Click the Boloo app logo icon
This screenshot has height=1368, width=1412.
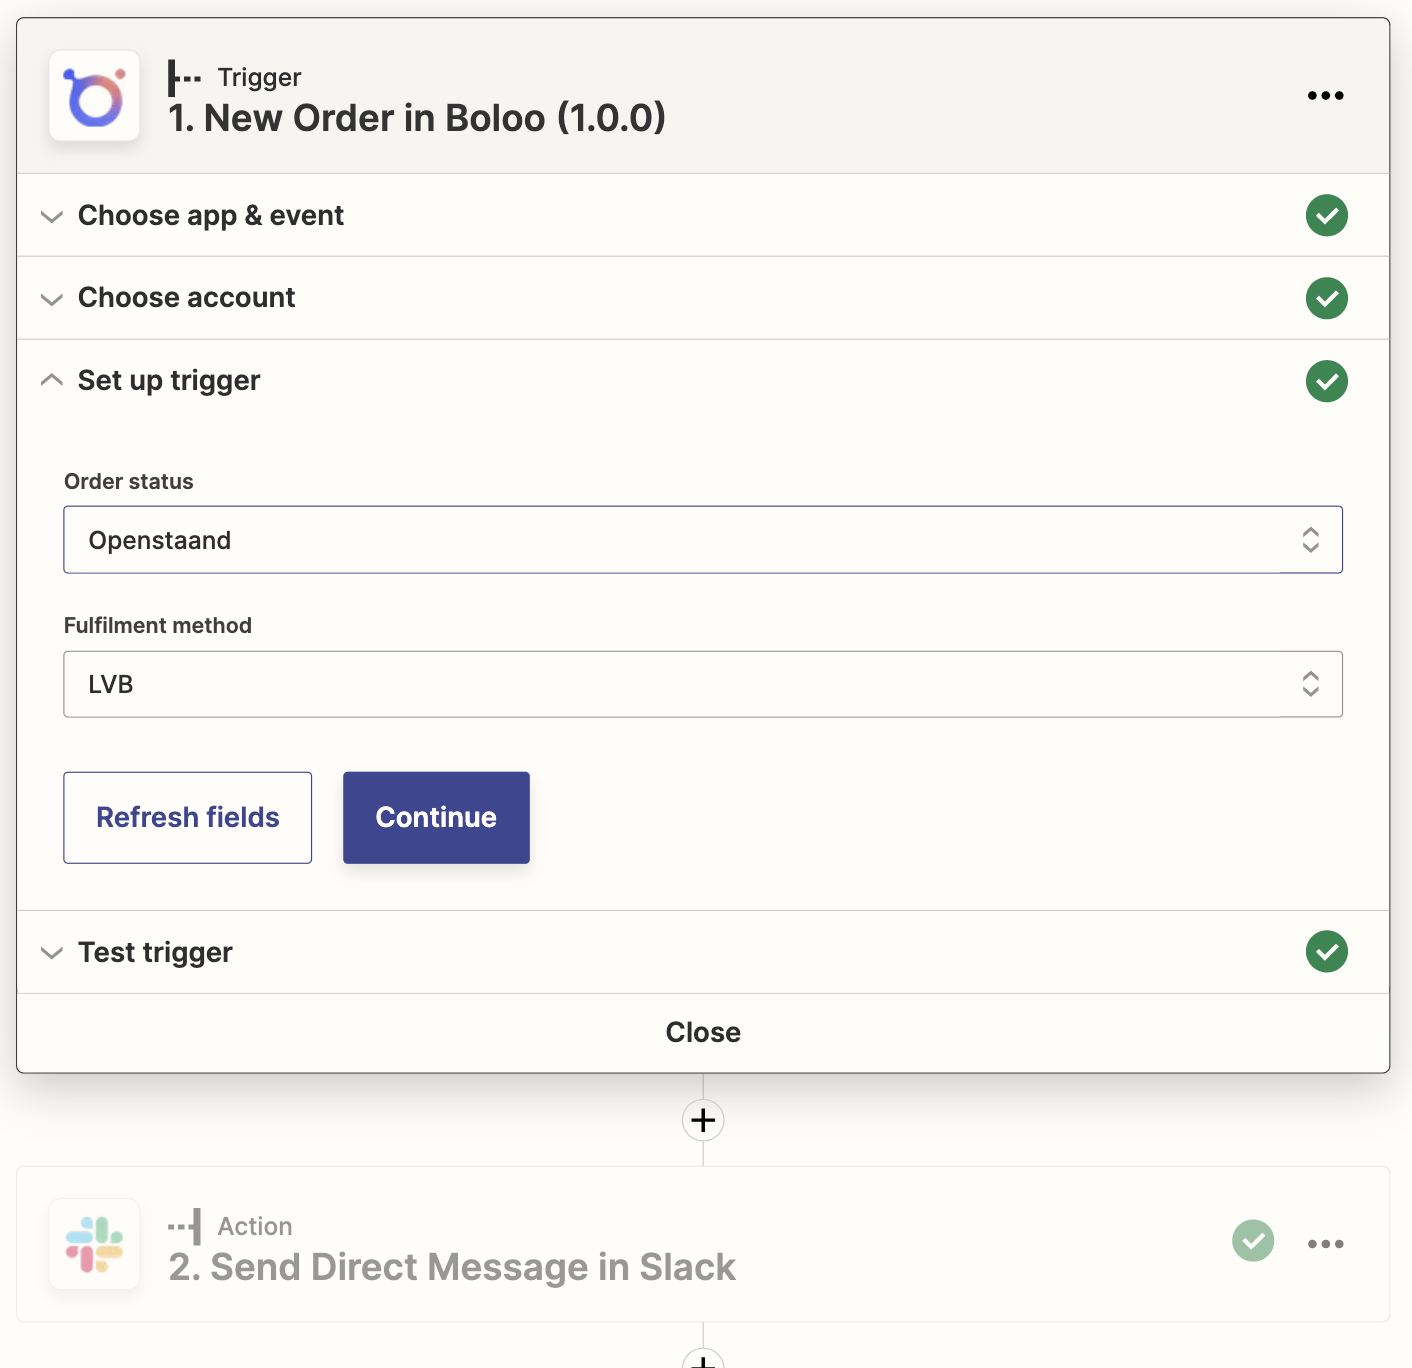tap(94, 96)
